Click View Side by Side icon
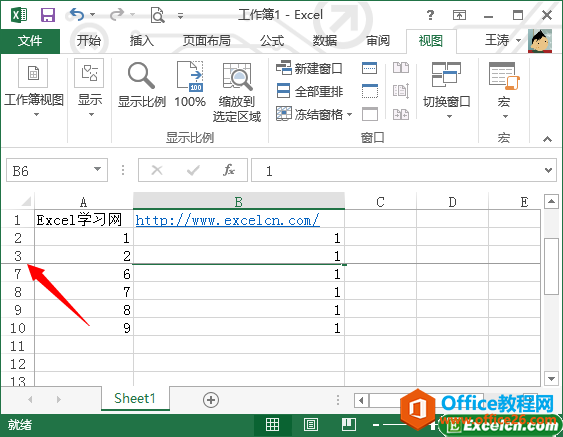This screenshot has width=563, height=437. pos(401,68)
